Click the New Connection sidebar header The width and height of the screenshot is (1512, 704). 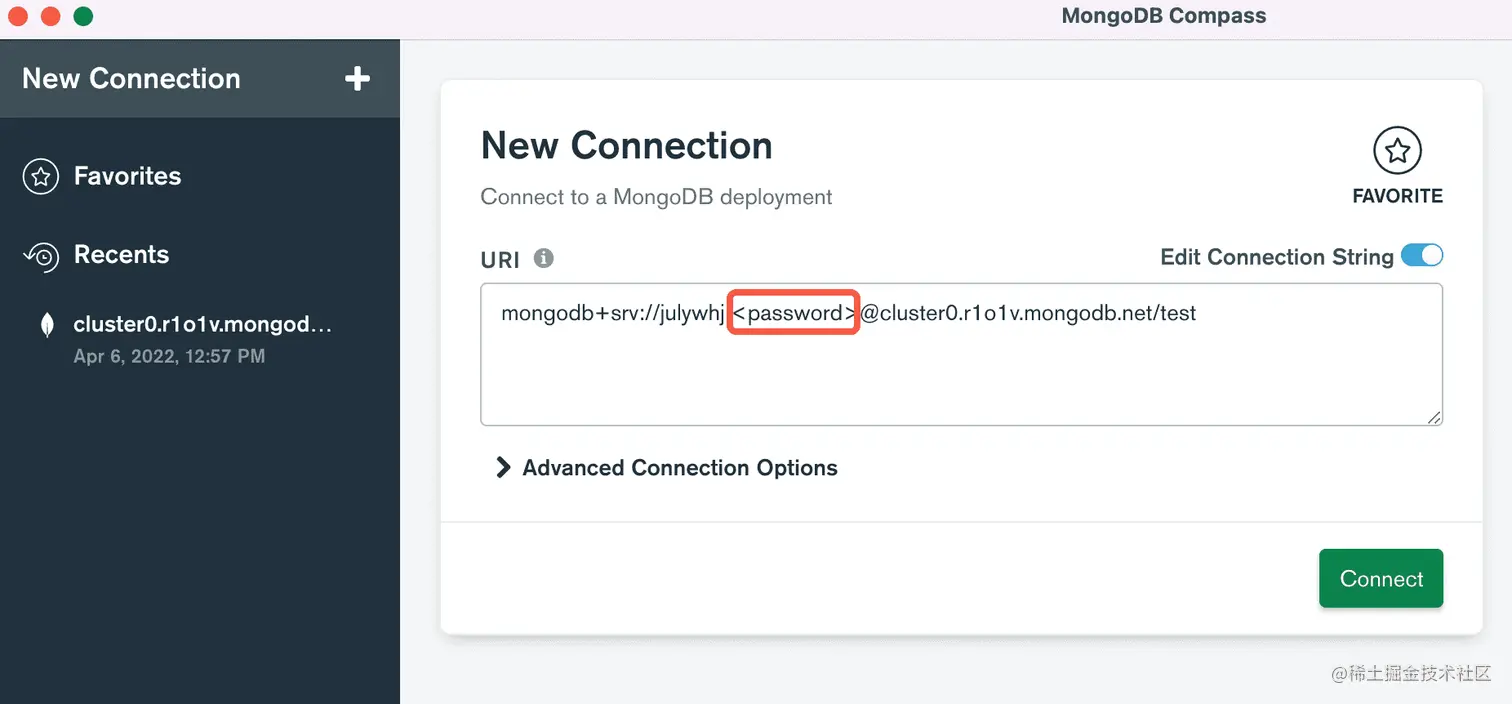(x=131, y=79)
